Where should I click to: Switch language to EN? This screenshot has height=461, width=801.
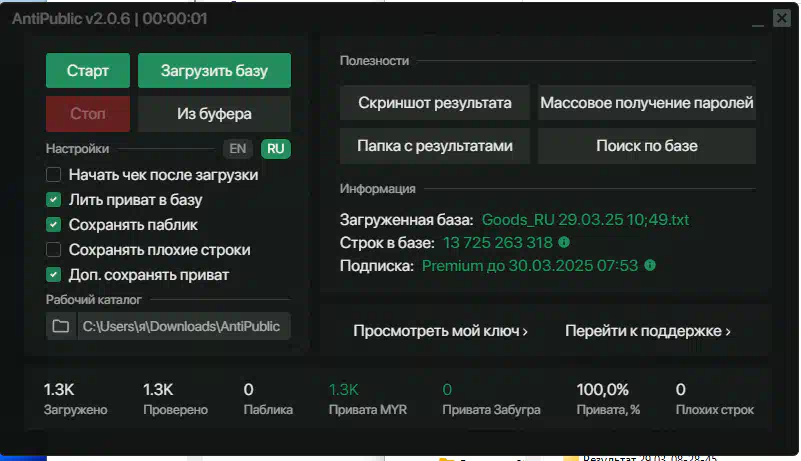pos(238,149)
